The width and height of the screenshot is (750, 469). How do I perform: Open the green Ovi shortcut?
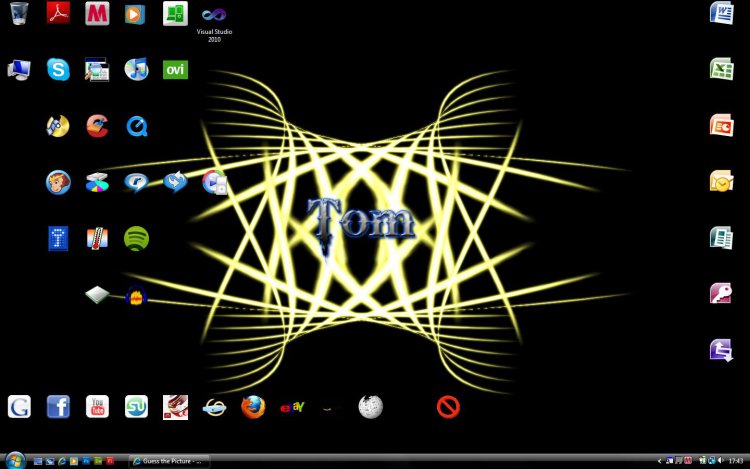tap(175, 69)
